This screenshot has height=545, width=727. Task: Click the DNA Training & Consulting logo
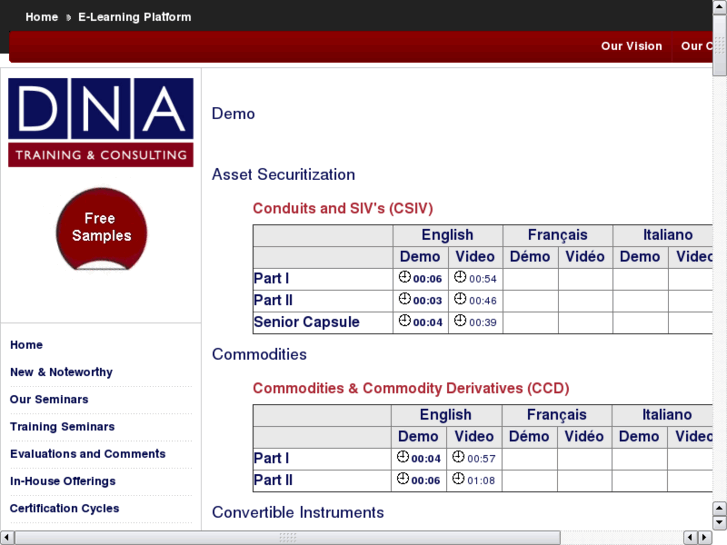101,122
